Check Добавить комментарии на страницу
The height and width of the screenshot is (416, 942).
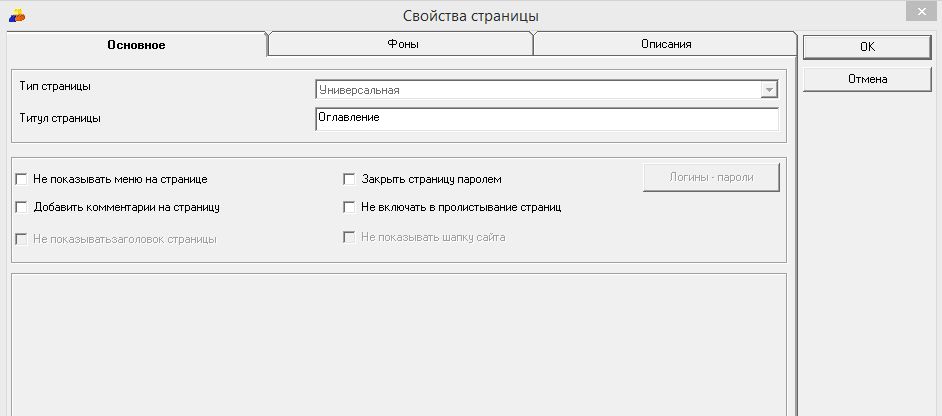tap(22, 208)
